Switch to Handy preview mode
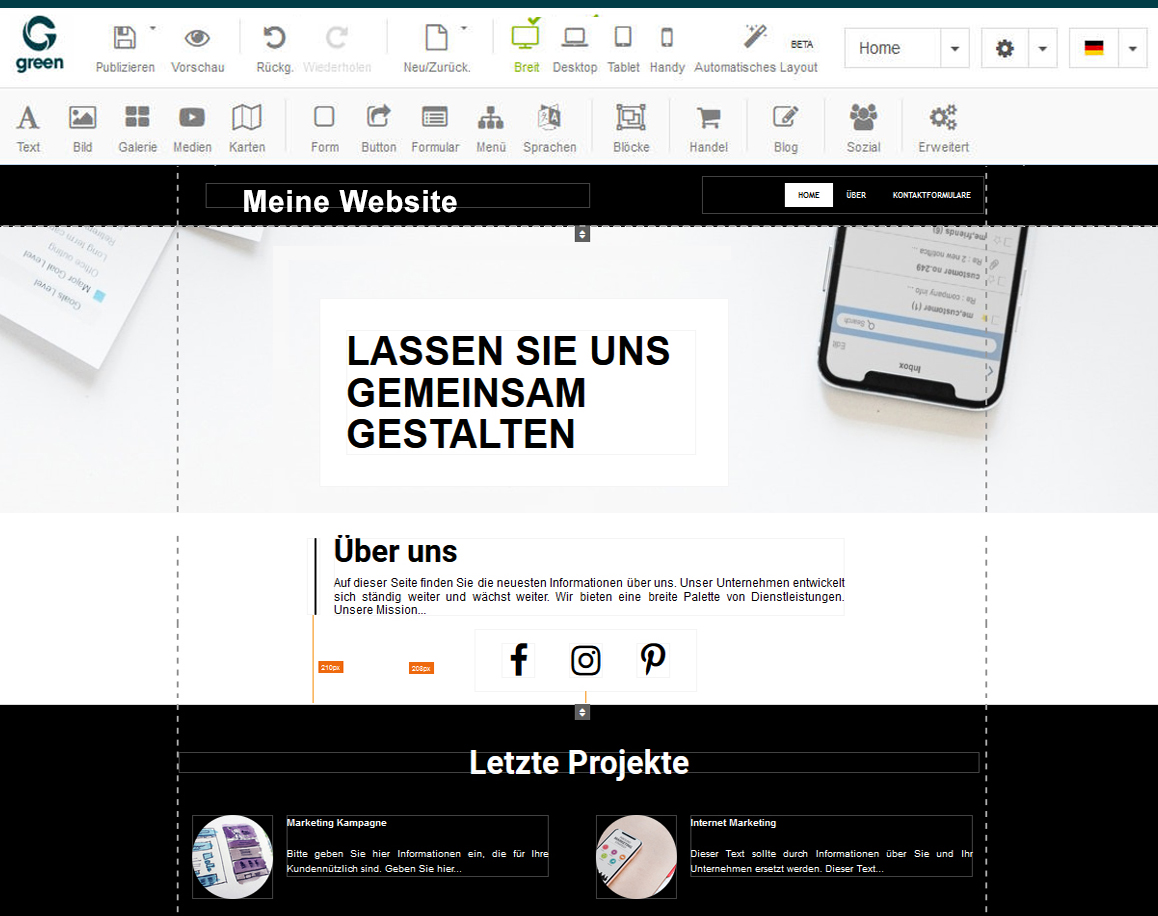 pos(667,47)
